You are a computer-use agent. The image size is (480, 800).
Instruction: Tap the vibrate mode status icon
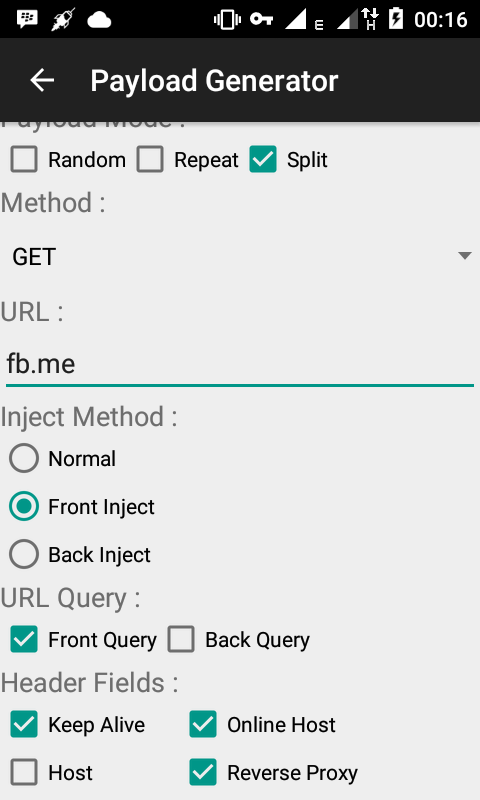[227, 20]
